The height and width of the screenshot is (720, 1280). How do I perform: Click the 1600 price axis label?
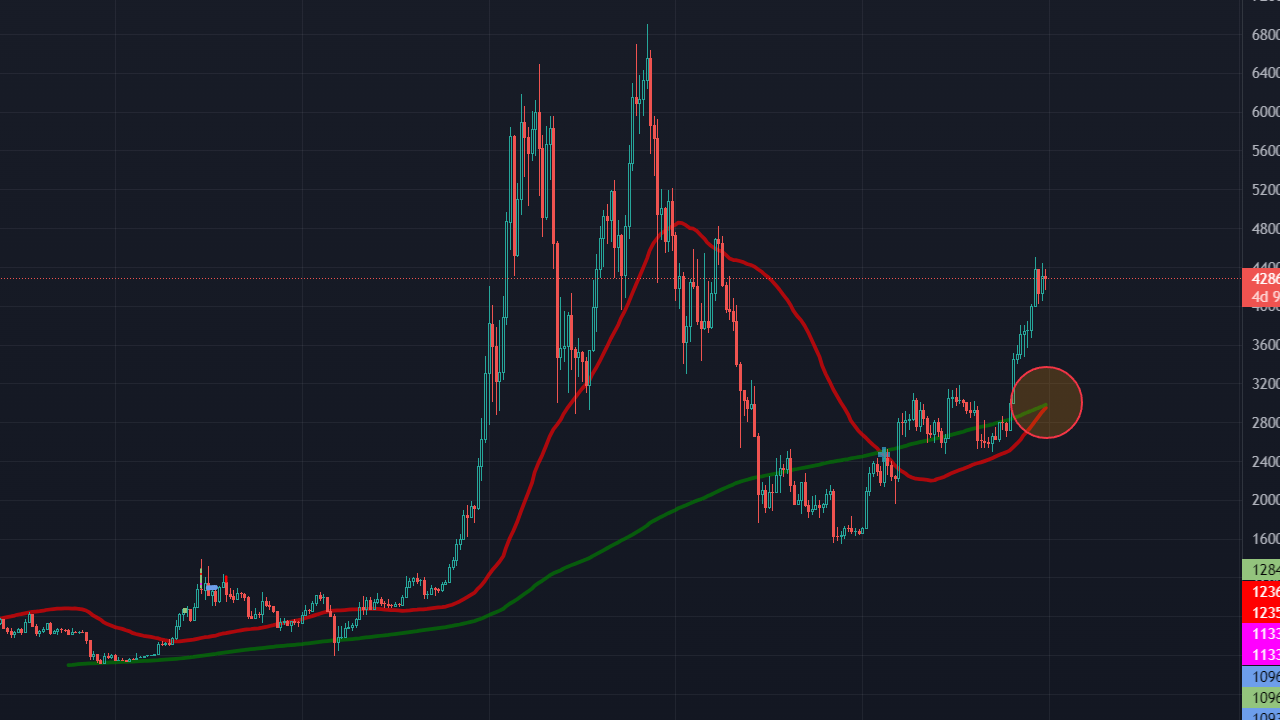pyautogui.click(x=1265, y=539)
